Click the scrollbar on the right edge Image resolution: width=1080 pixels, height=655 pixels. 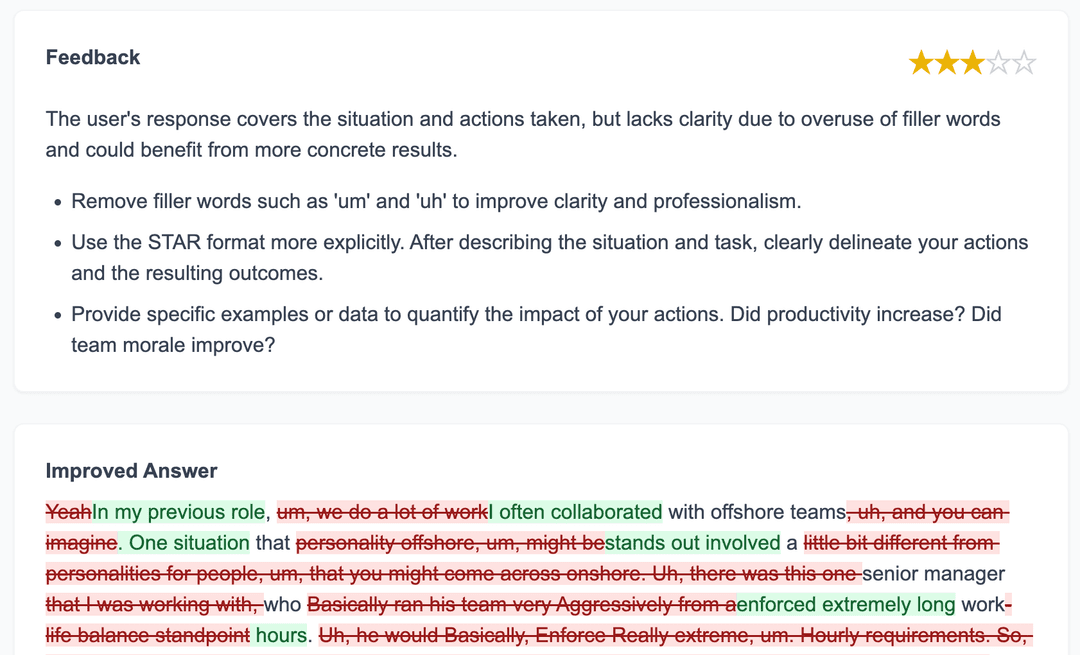click(1075, 327)
